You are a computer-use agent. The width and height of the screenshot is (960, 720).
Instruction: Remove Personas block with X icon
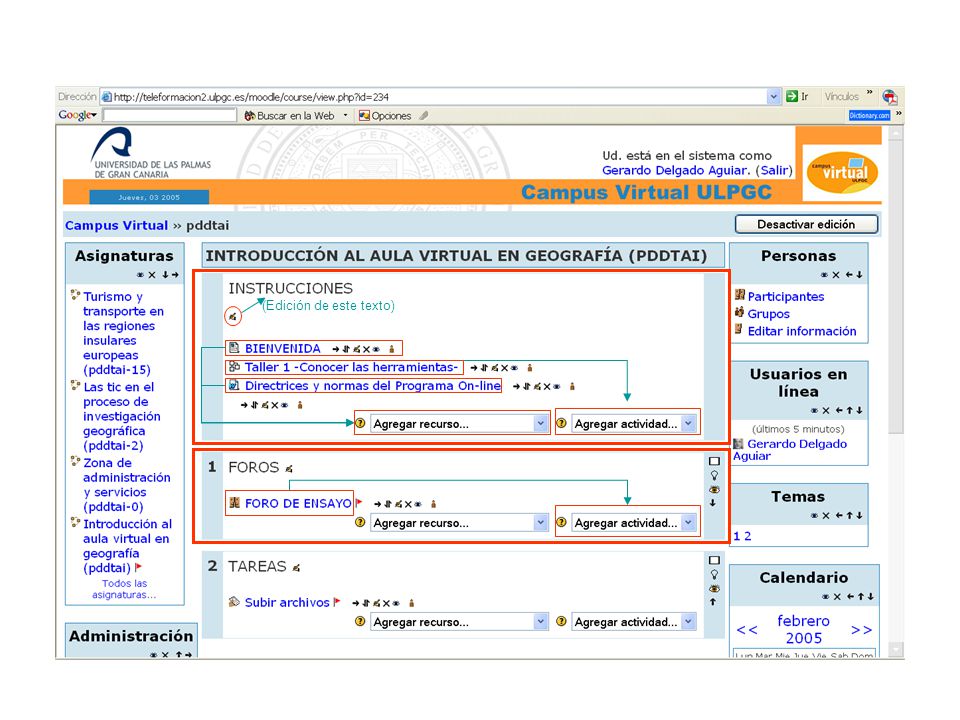pyautogui.click(x=836, y=275)
